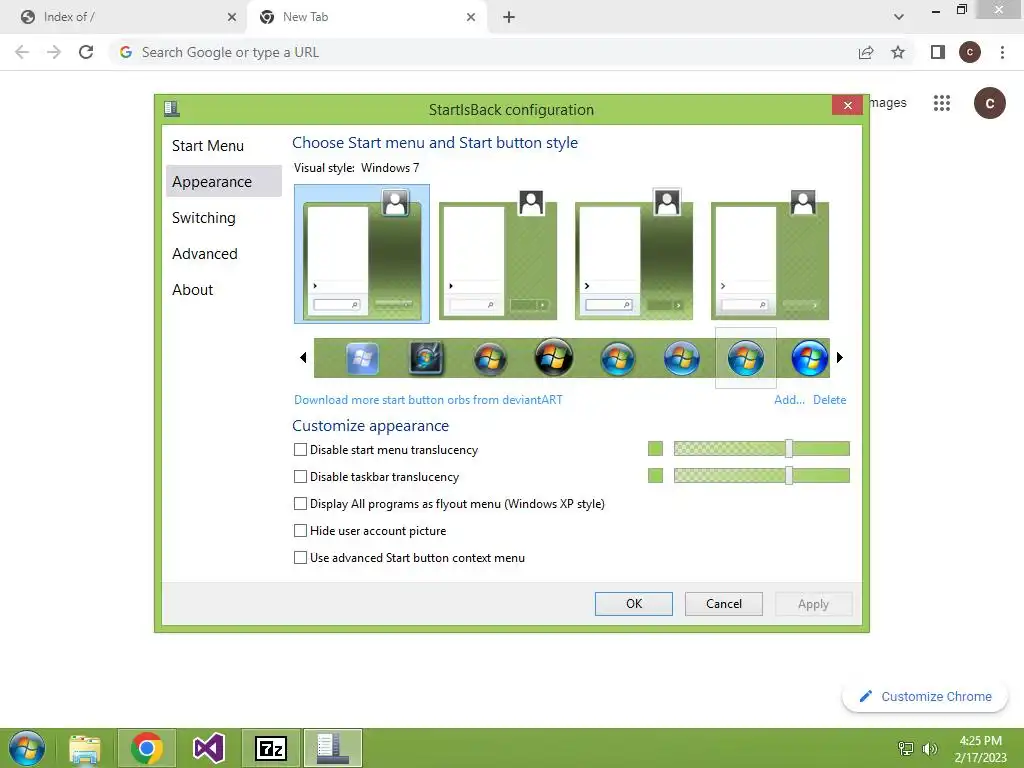Select the Windows 8 flat square start orb
This screenshot has width=1024, height=768.
[x=362, y=358]
